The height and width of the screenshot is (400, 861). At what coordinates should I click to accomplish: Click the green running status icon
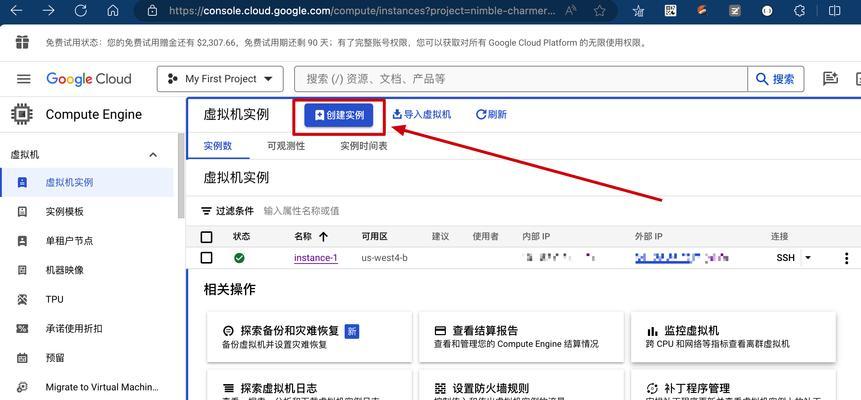[239, 258]
